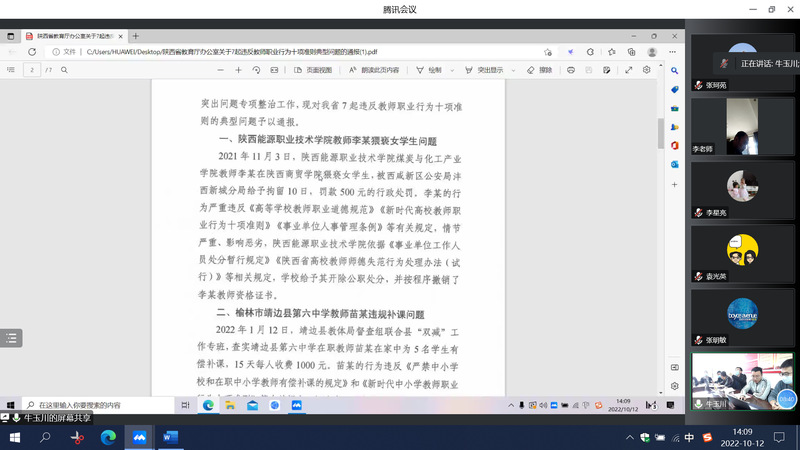Select 牛玉川 active speaker video tile

742,382
